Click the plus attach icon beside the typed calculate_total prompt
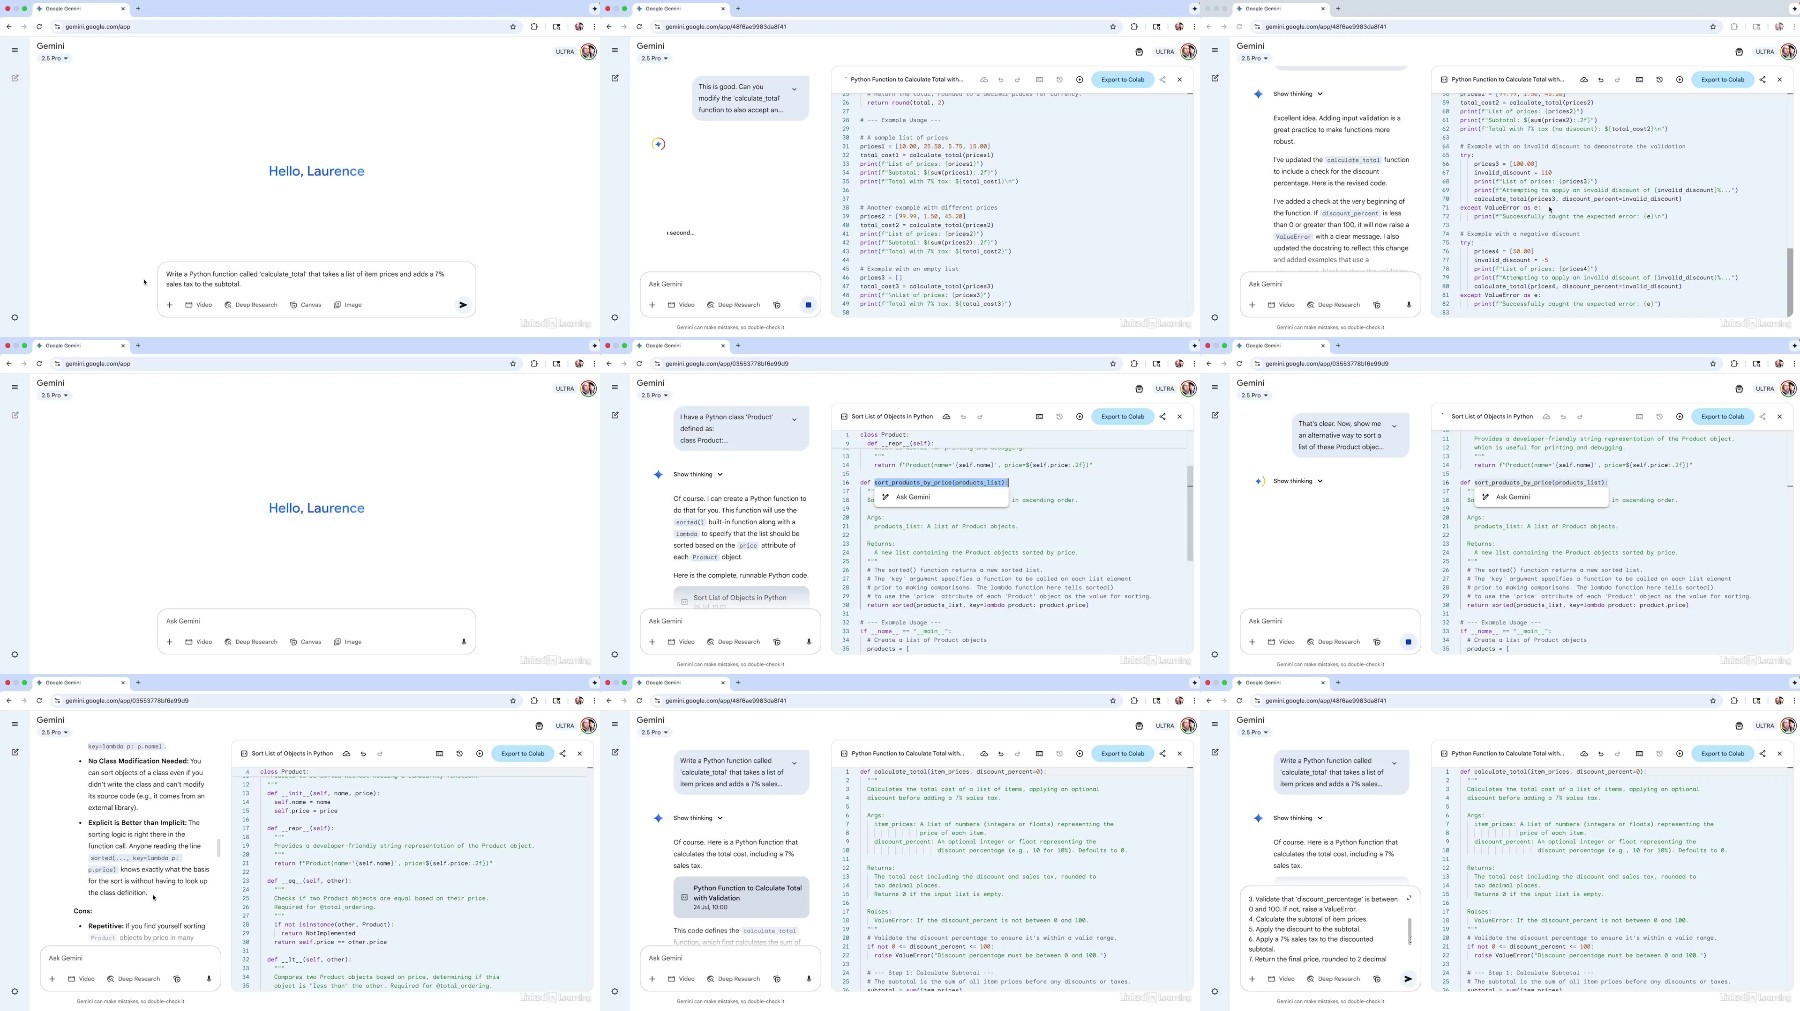Screen dimensions: 1800x1011 (x=169, y=305)
